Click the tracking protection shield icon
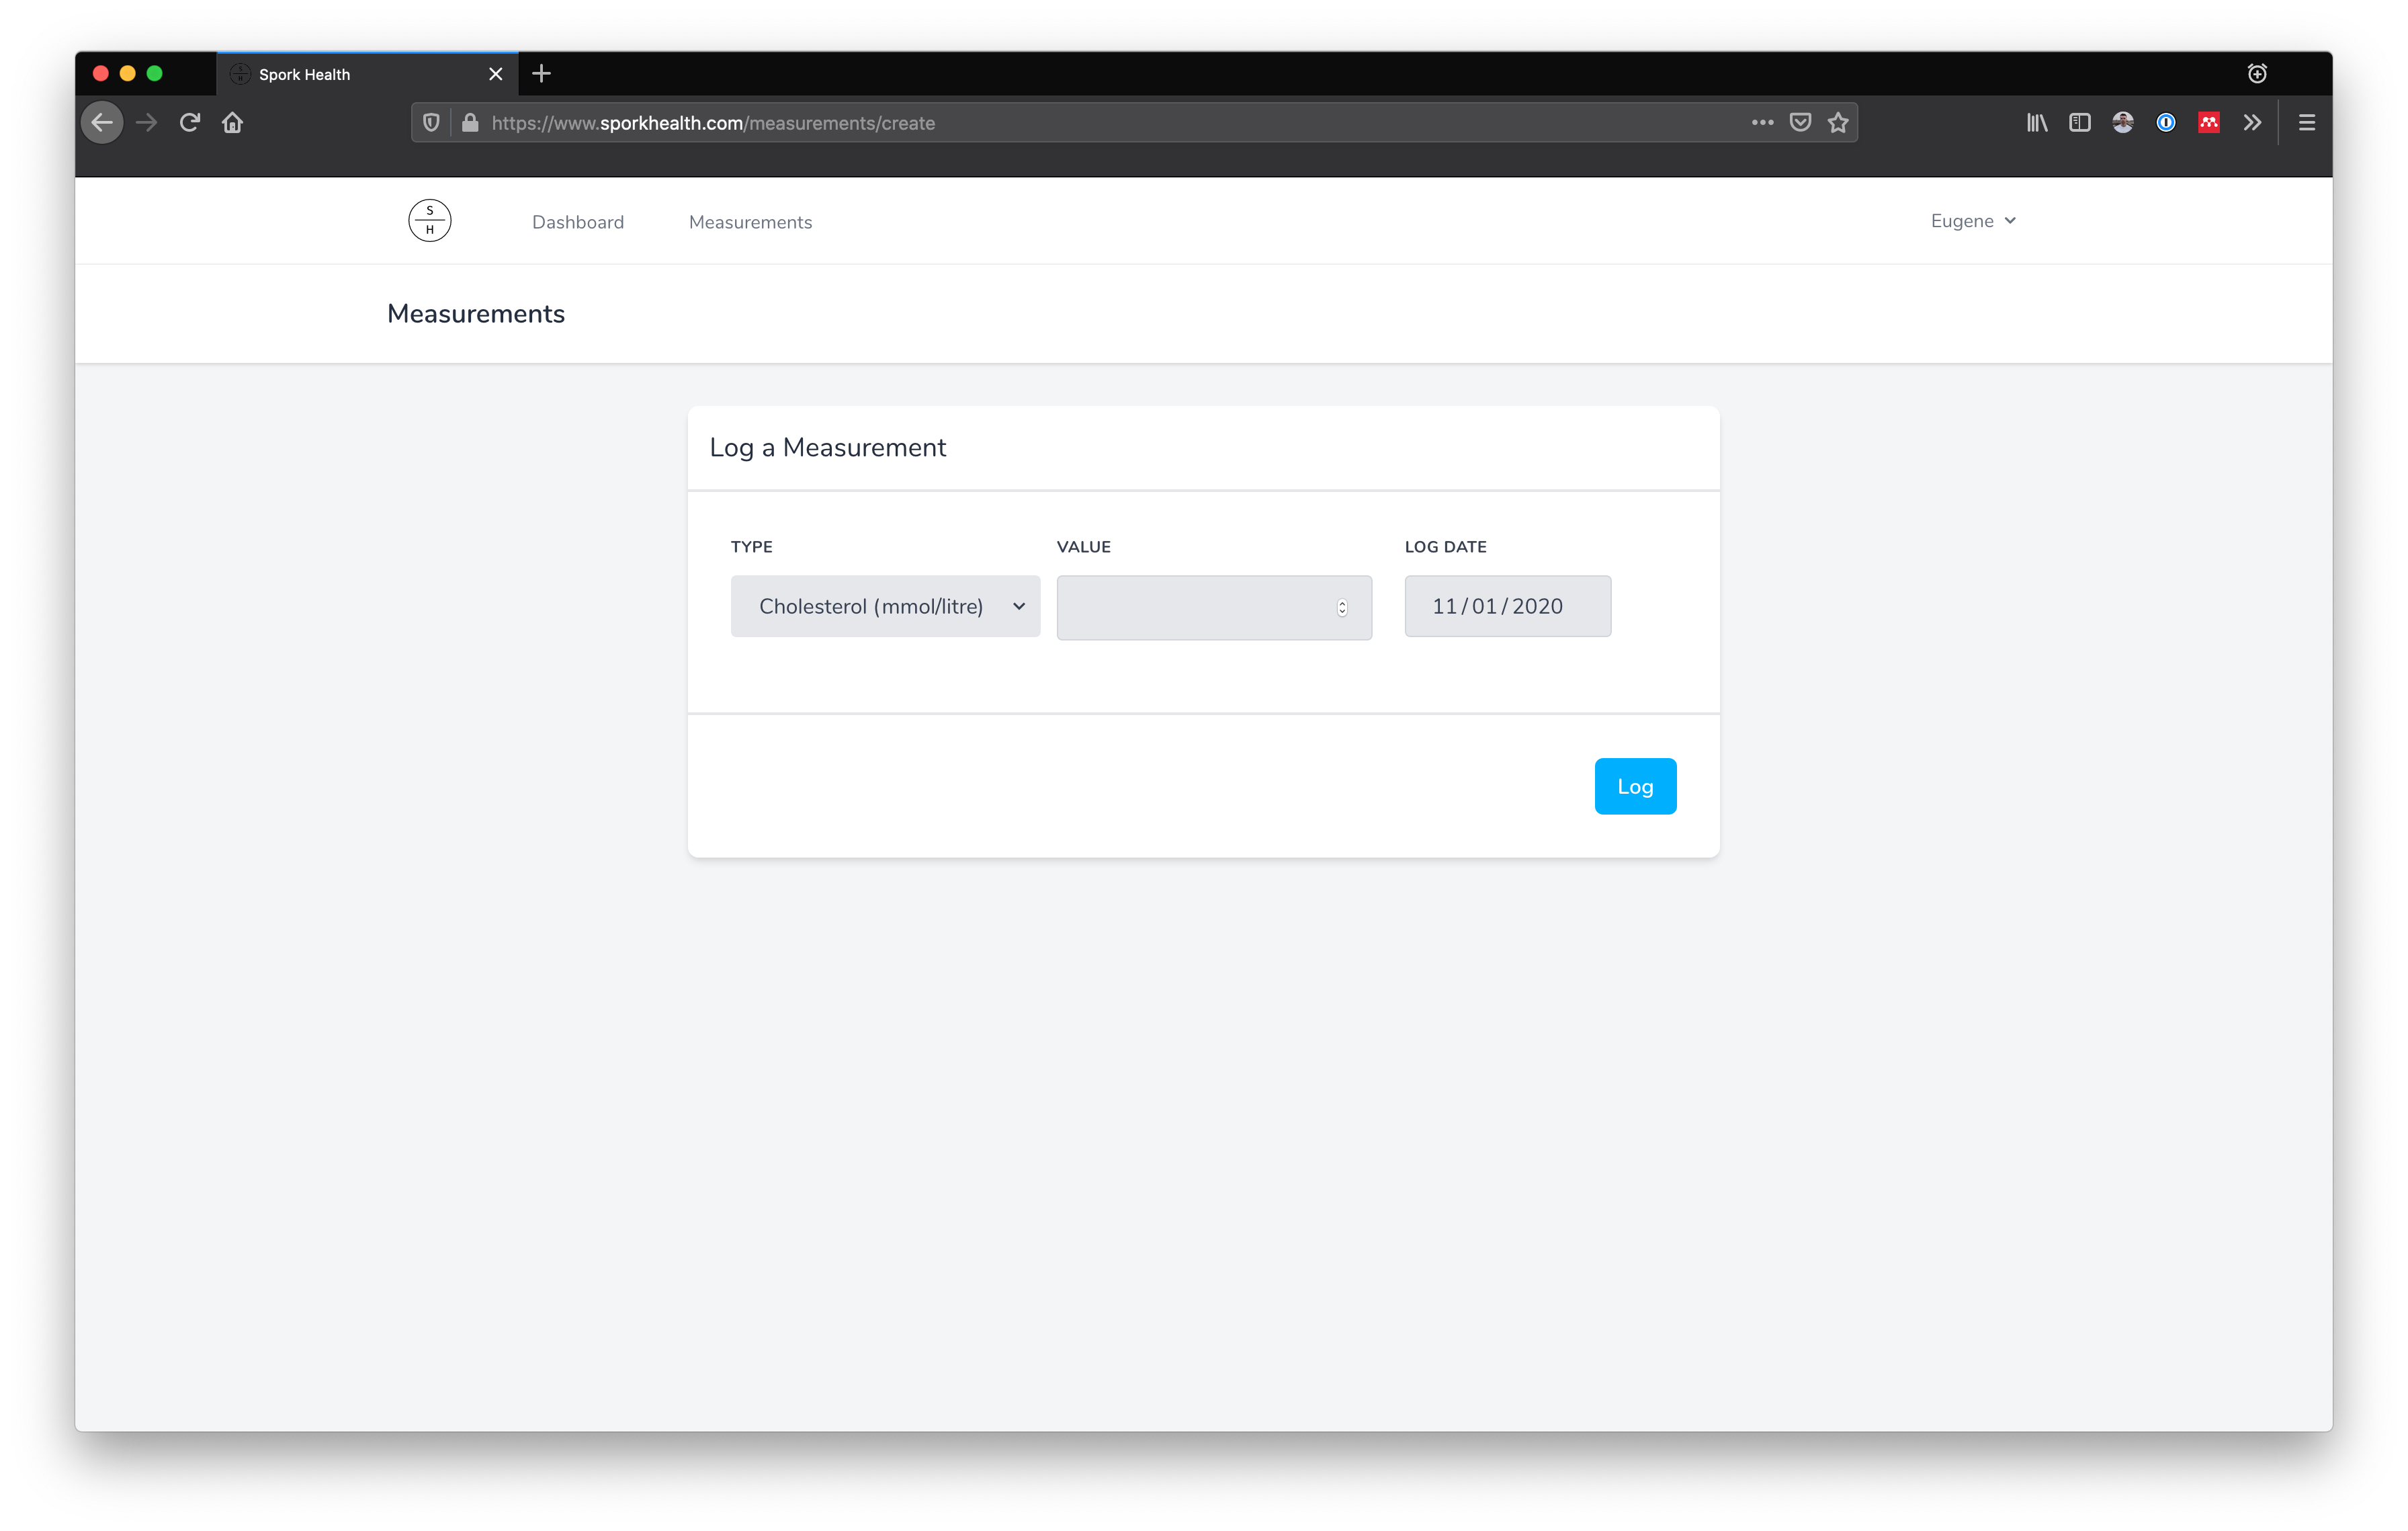The width and height of the screenshot is (2408, 1531). [x=431, y=122]
